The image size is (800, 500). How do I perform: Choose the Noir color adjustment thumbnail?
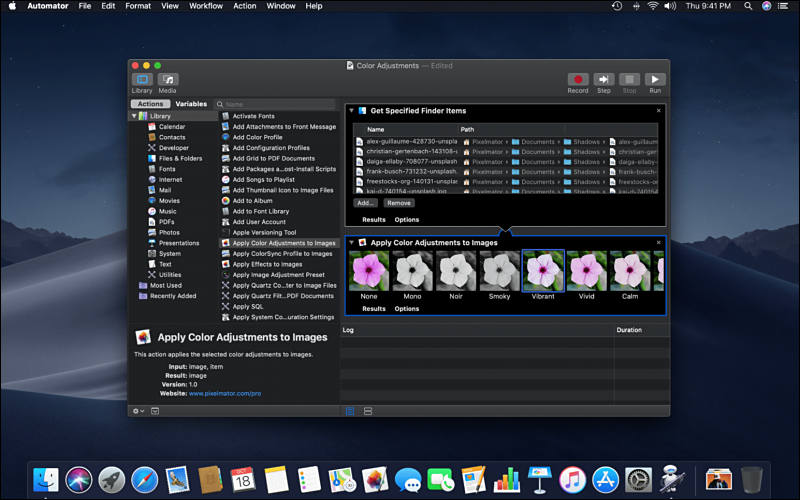(x=456, y=271)
